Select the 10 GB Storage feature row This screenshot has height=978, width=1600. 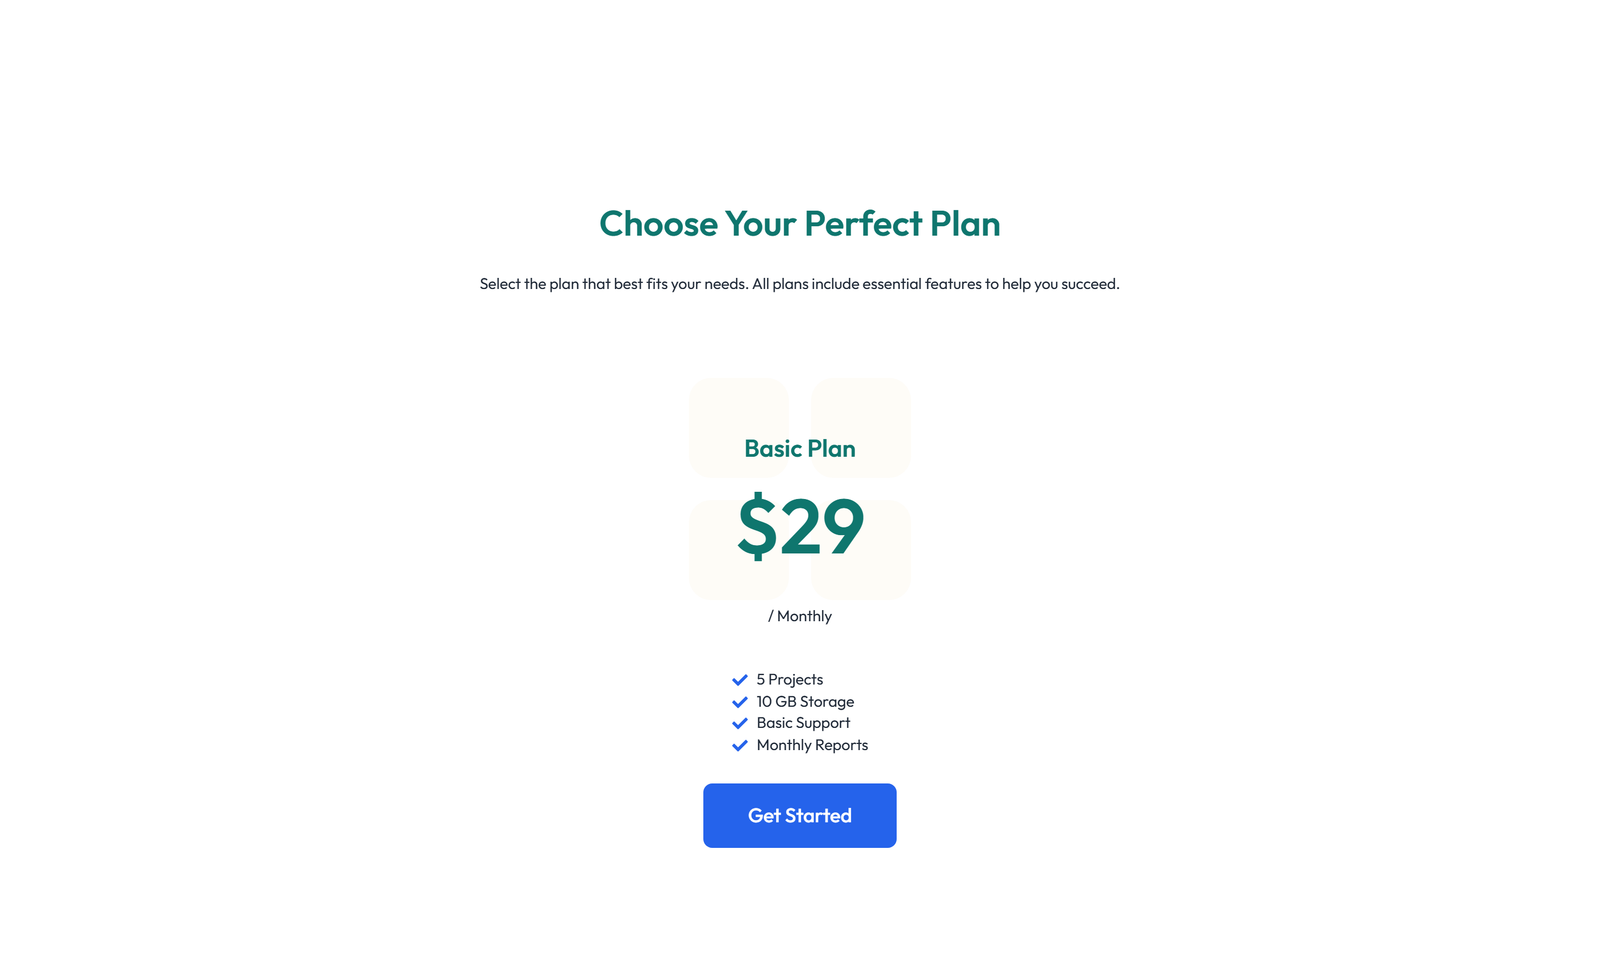pyautogui.click(x=805, y=701)
